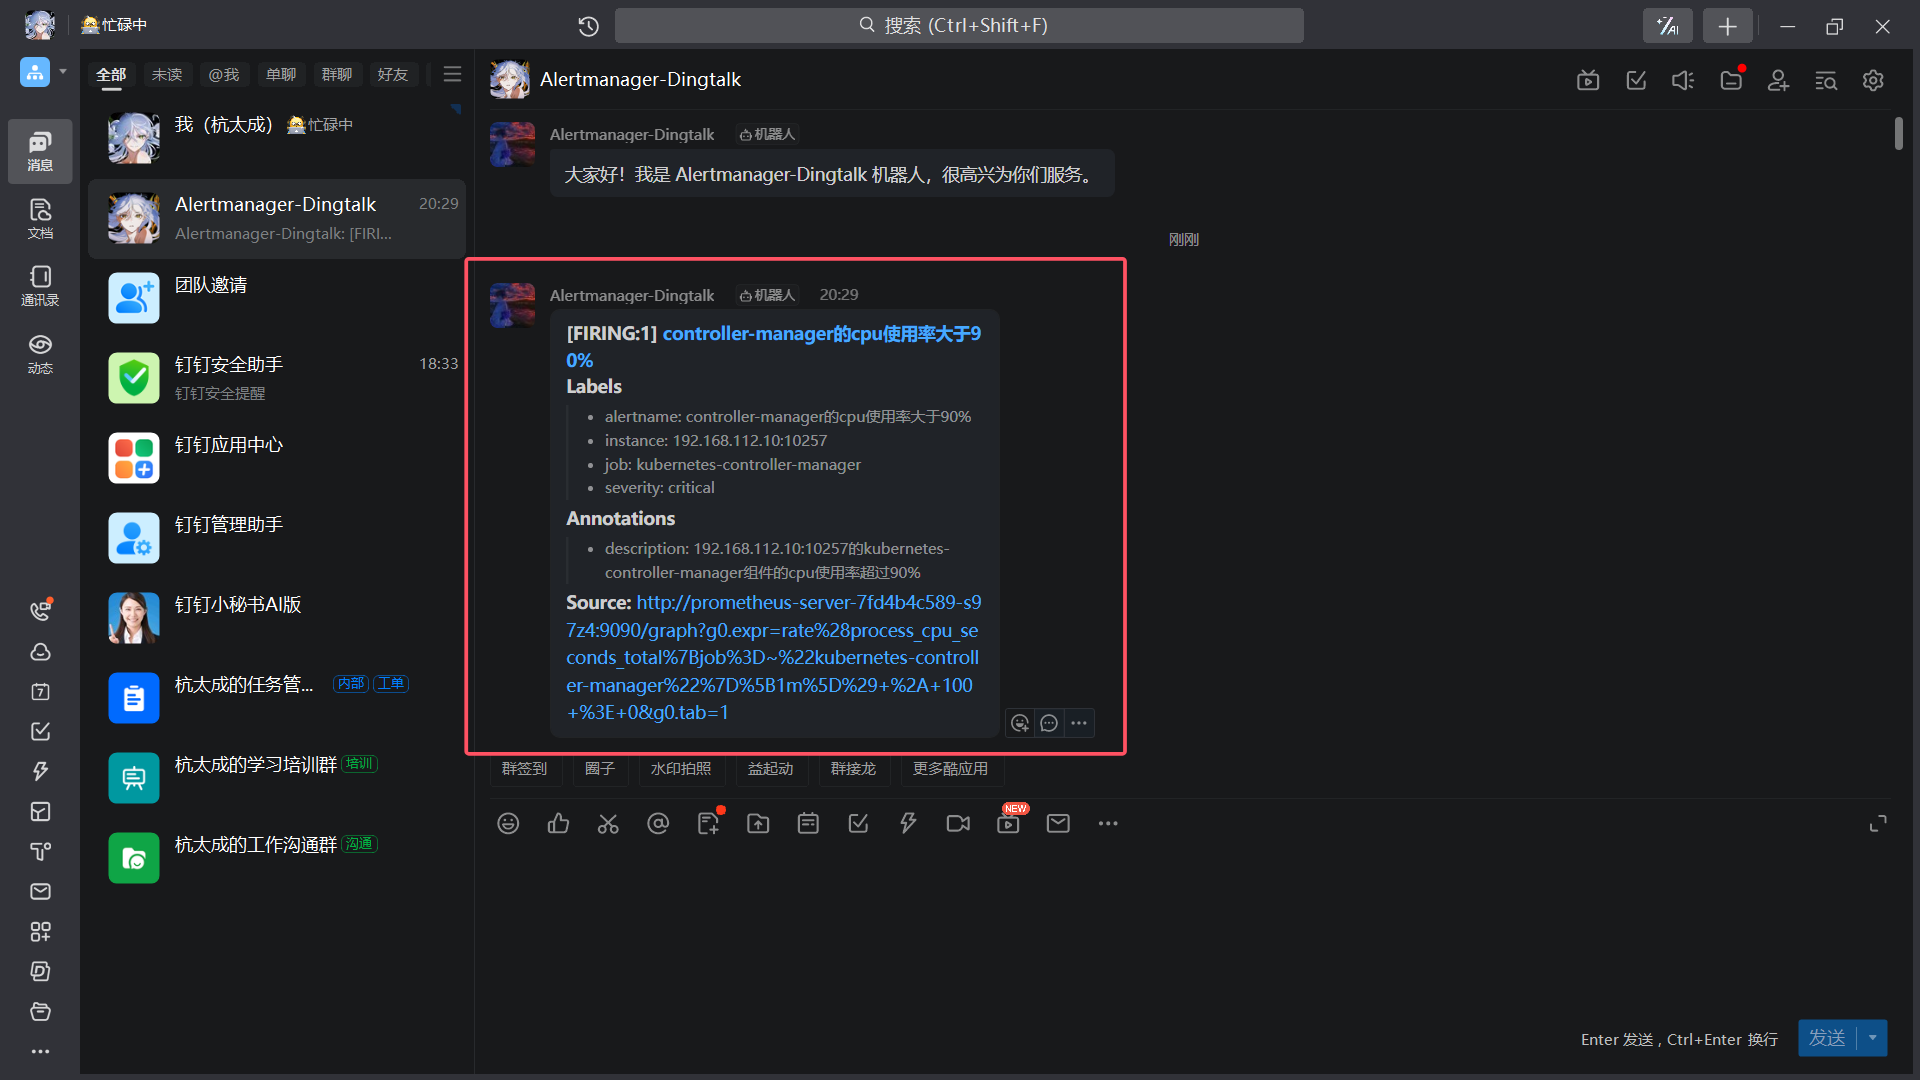
Task: Click the @ mention icon
Action: (658, 823)
